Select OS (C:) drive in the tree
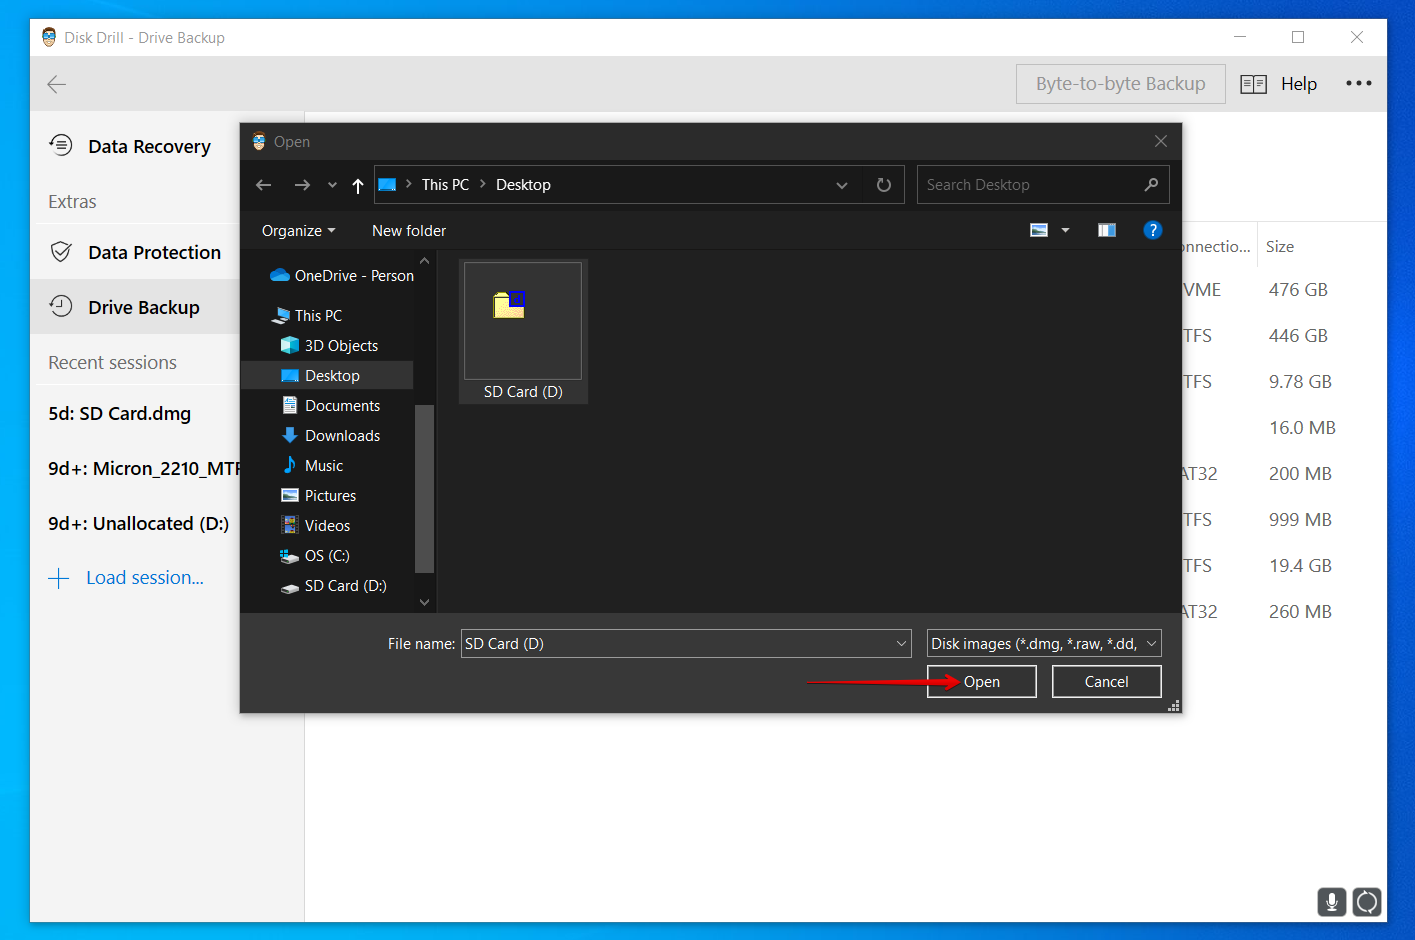The image size is (1415, 940). (x=314, y=556)
